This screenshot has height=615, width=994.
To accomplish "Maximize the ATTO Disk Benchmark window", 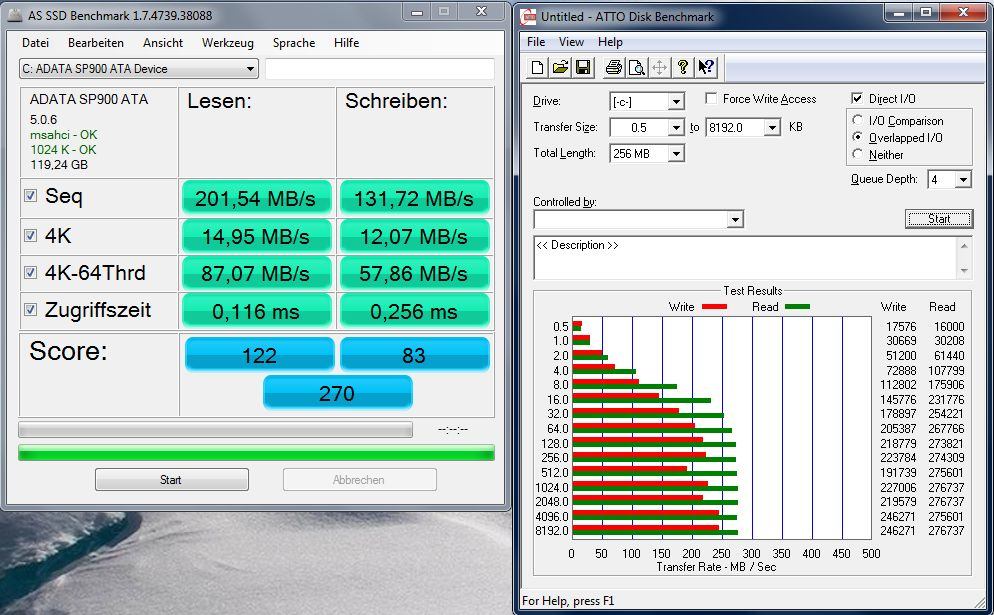I will tap(926, 12).
